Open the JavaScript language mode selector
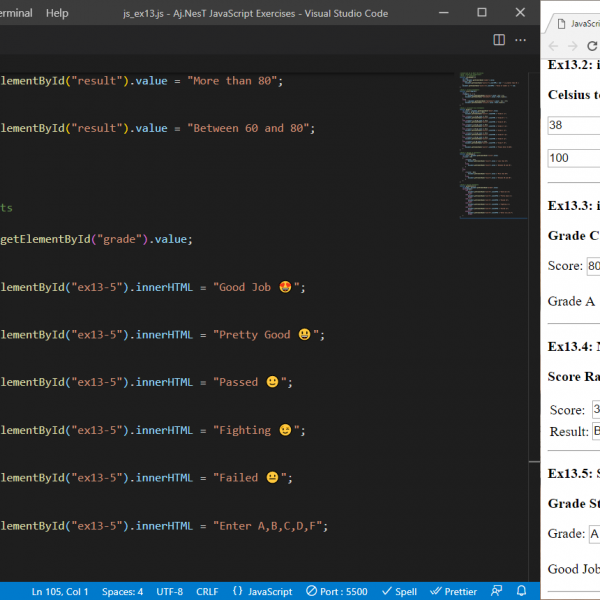 click(262, 591)
